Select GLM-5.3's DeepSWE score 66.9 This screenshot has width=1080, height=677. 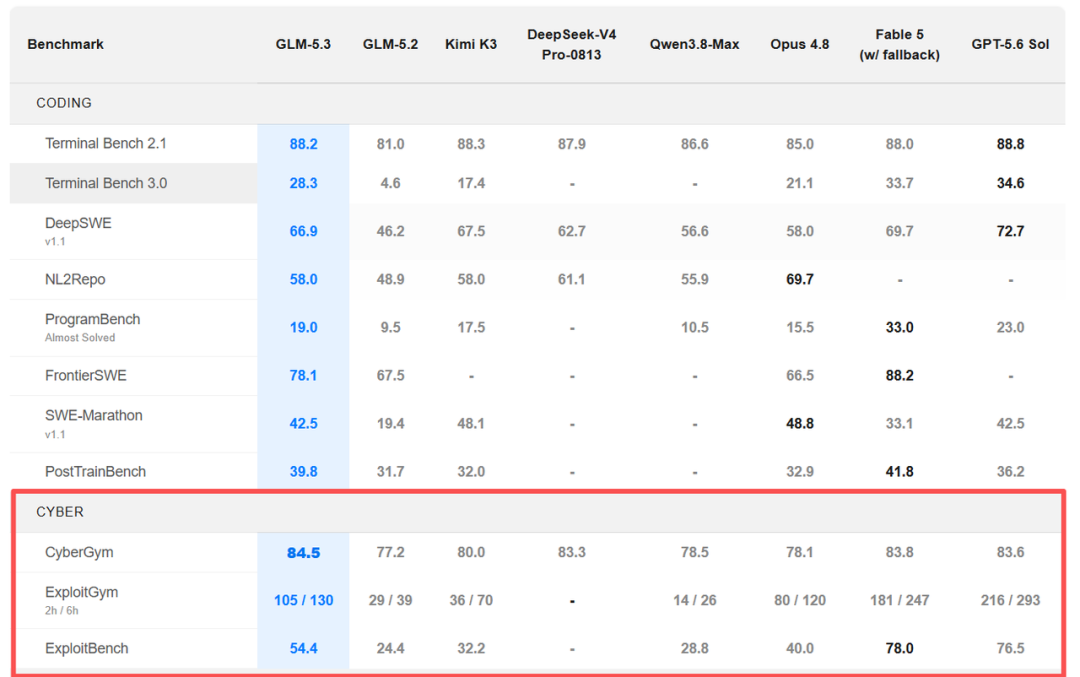[303, 231]
